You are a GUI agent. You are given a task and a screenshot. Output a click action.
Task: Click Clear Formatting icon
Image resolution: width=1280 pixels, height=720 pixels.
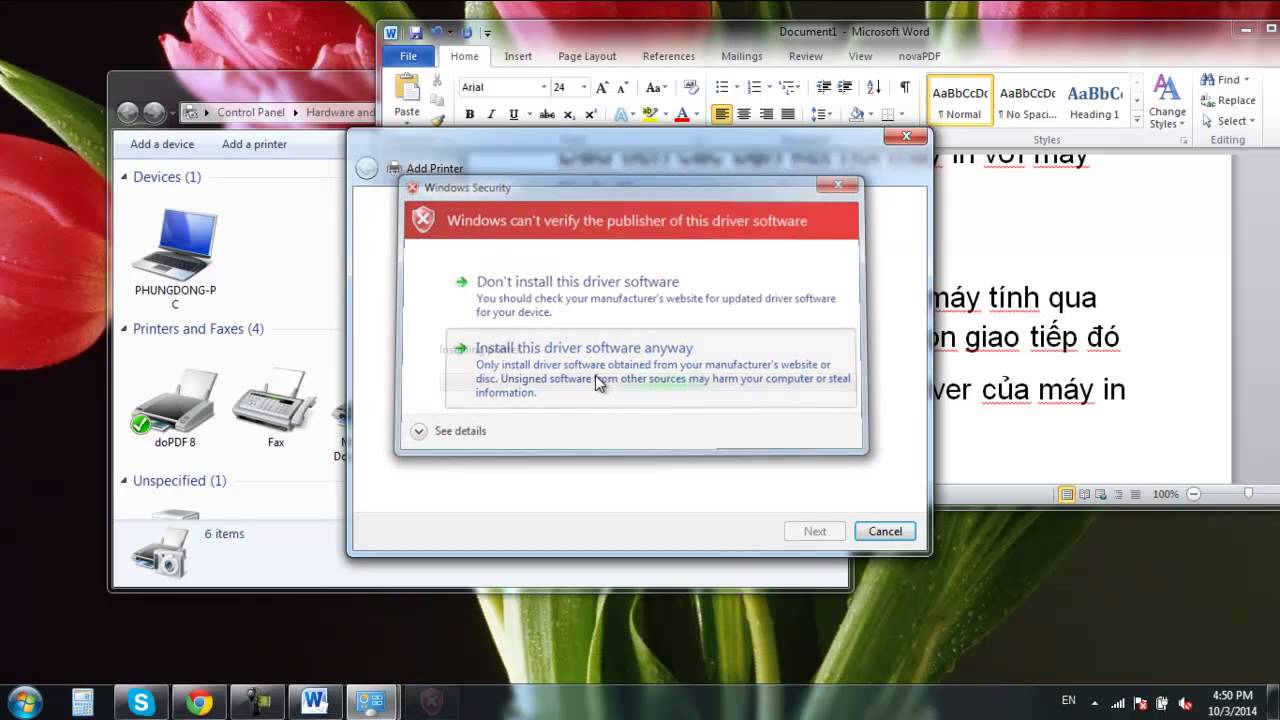(x=692, y=87)
